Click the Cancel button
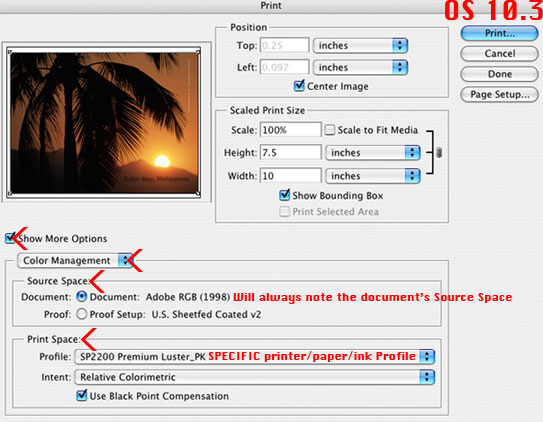 [x=499, y=53]
